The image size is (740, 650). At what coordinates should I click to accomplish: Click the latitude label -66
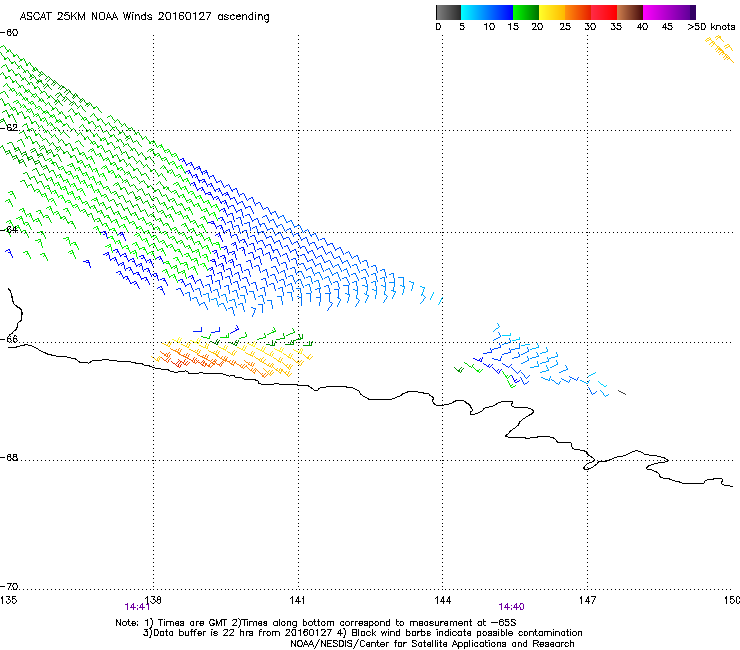(9, 339)
